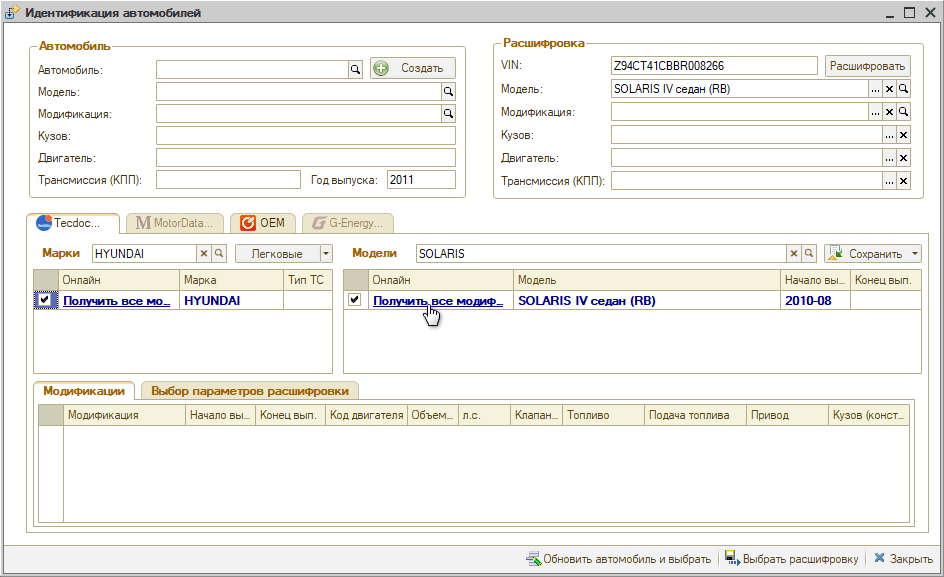Click Обновить автомобиль и выбрать button
Image resolution: width=944 pixels, height=577 pixels.
[618, 559]
